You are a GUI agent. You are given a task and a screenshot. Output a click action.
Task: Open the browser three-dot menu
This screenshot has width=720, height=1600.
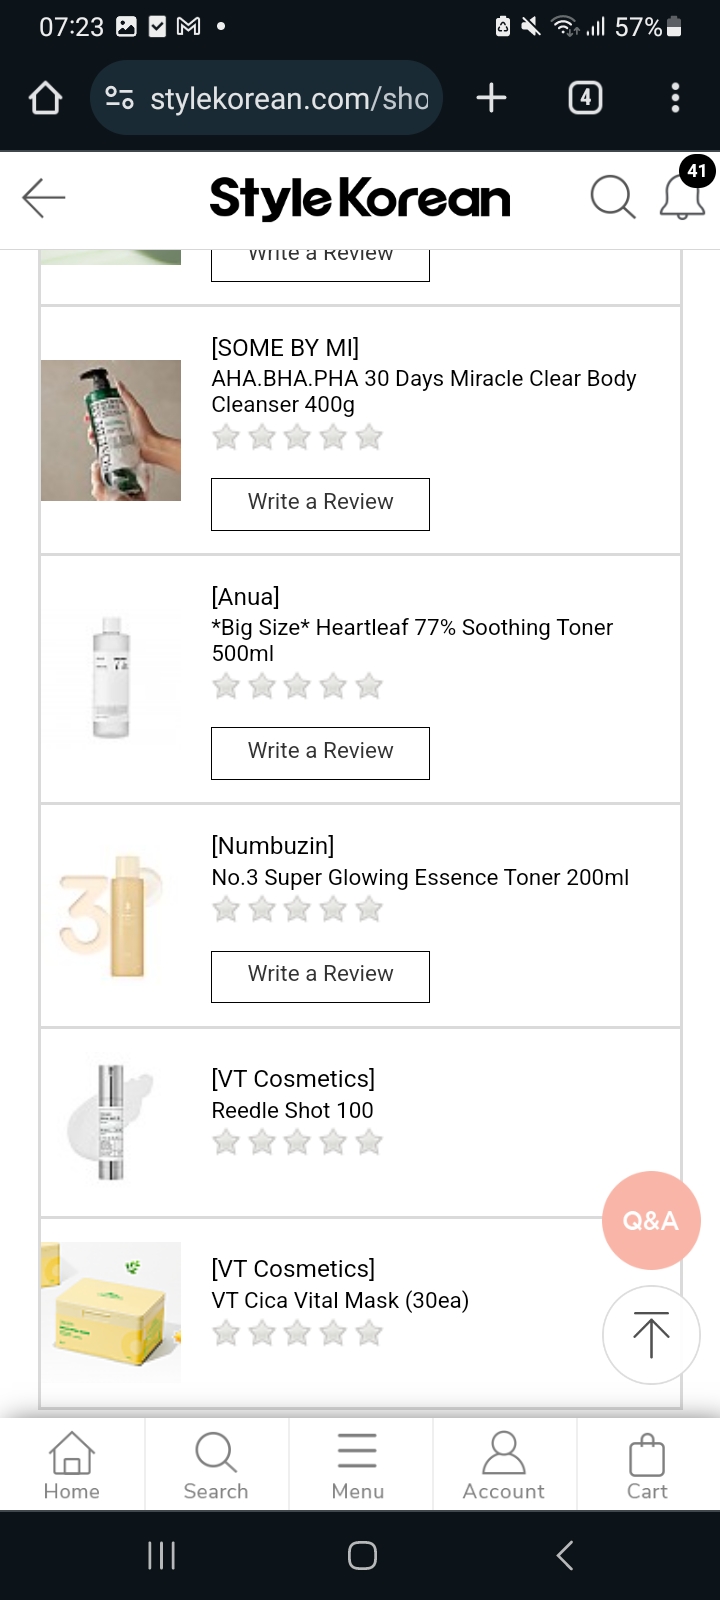click(x=675, y=98)
